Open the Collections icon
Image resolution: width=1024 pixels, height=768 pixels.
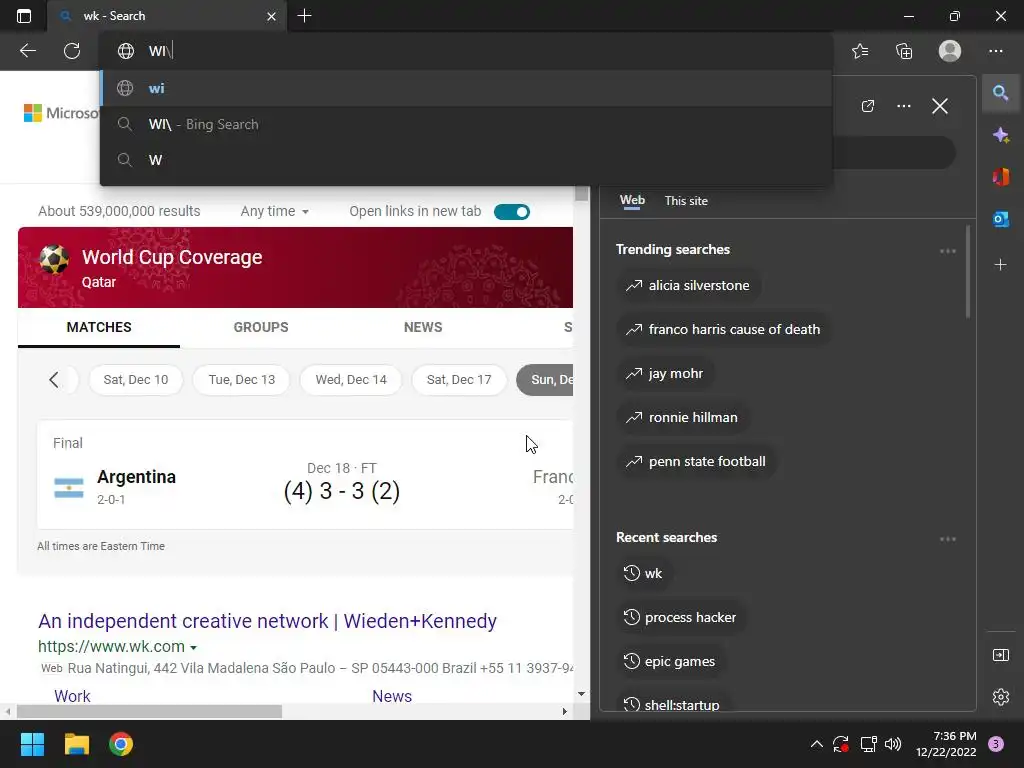click(904, 51)
